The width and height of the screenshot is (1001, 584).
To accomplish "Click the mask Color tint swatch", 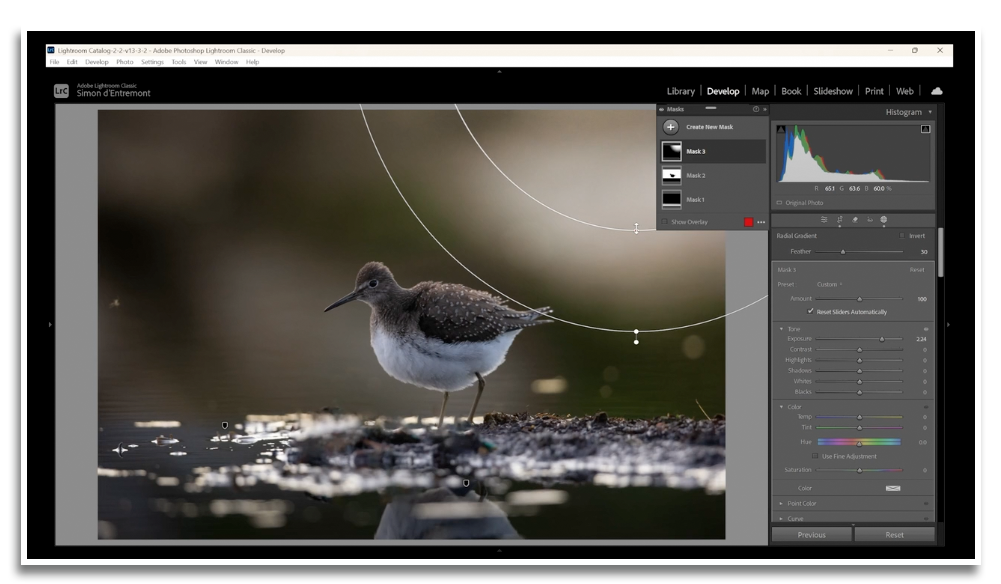I will coord(892,488).
